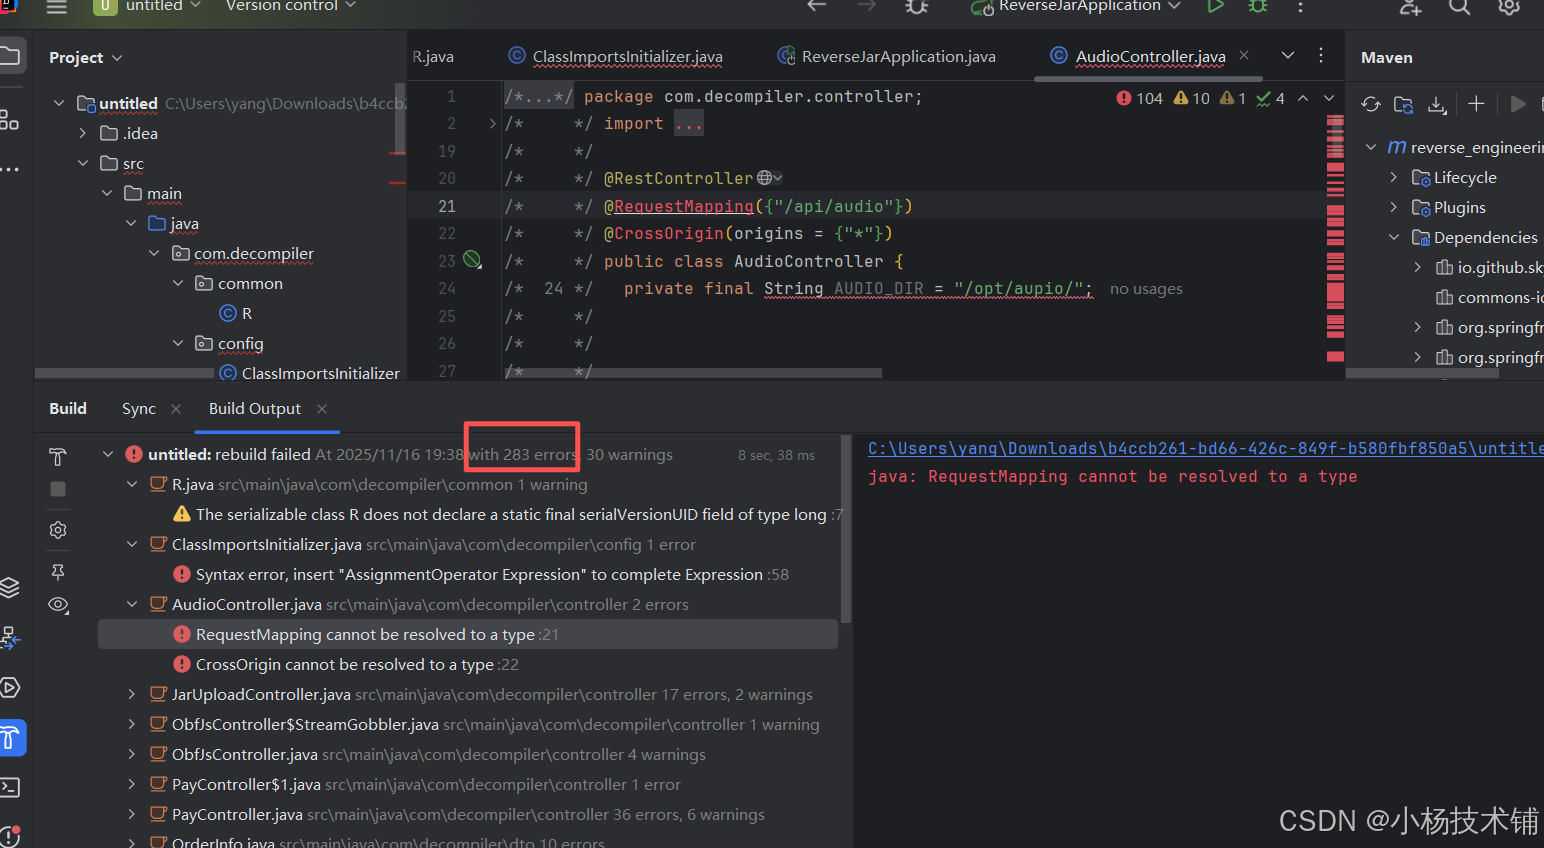Close the AudioController.java tab
The image size is (1544, 848).
pyautogui.click(x=1244, y=55)
